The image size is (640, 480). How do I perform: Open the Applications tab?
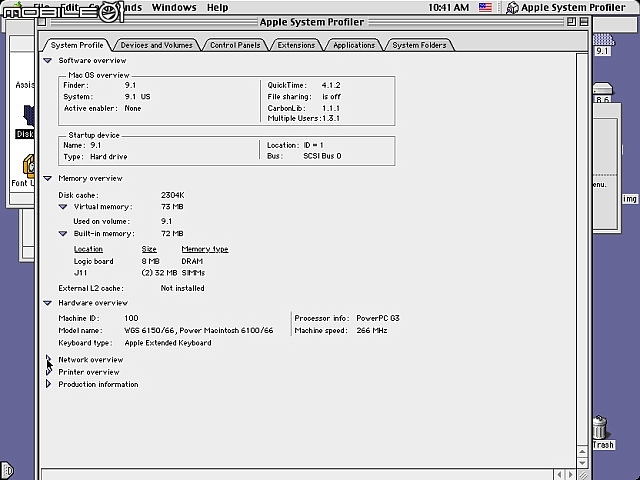[354, 45]
